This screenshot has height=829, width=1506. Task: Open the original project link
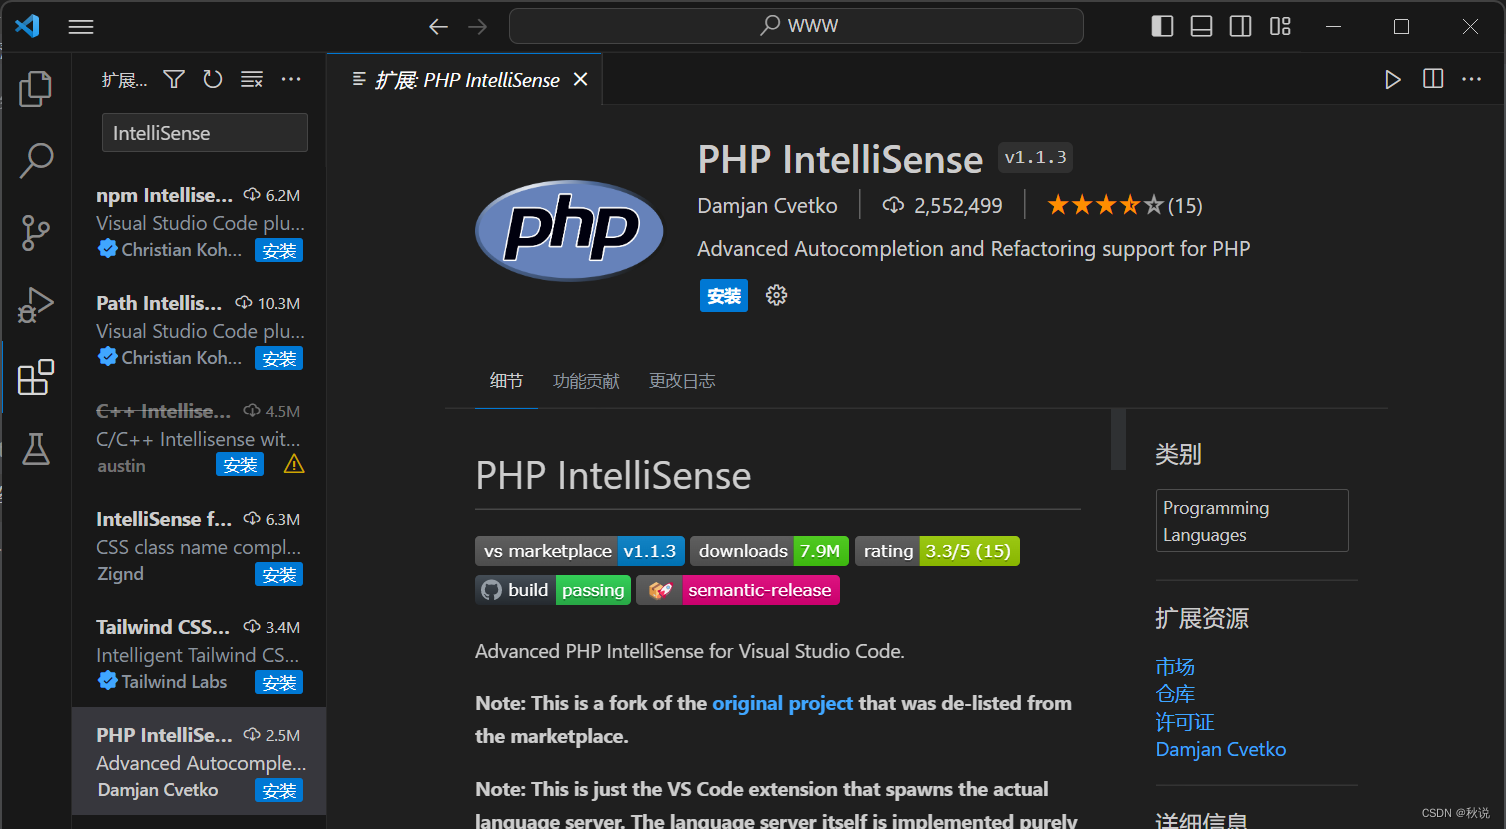(x=782, y=703)
